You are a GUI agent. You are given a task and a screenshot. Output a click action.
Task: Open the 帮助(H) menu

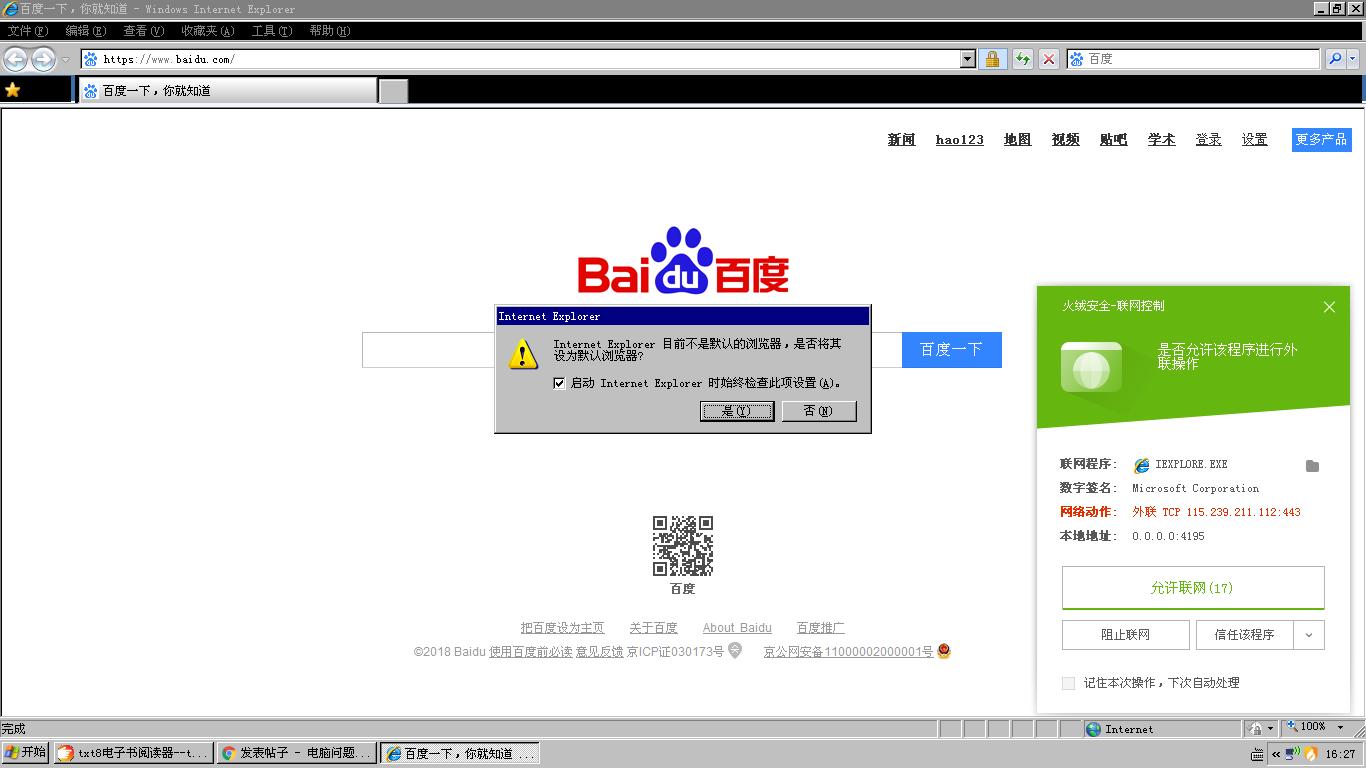pos(329,31)
